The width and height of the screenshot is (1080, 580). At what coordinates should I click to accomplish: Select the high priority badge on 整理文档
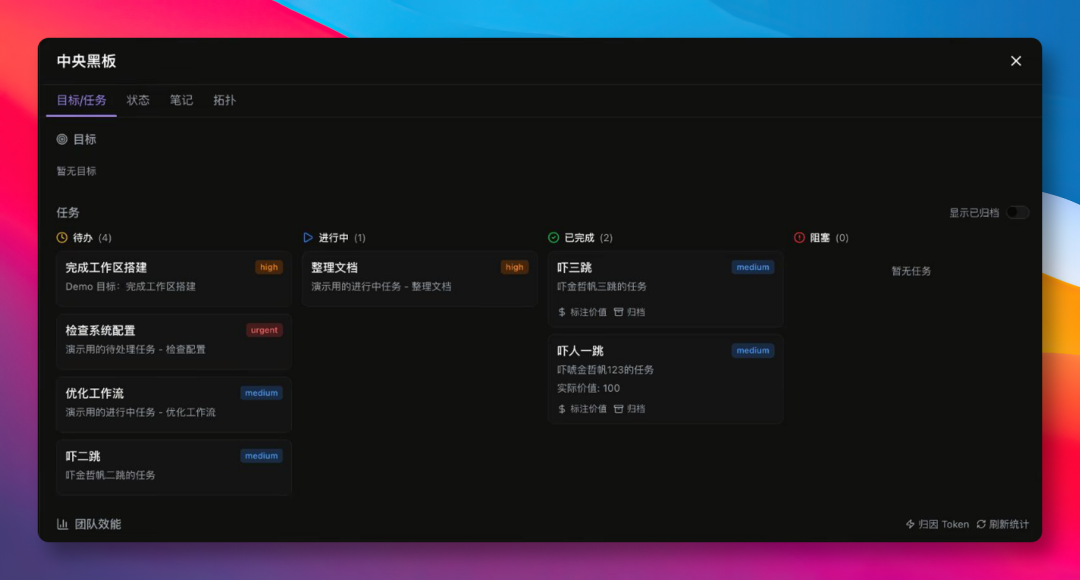coord(514,267)
